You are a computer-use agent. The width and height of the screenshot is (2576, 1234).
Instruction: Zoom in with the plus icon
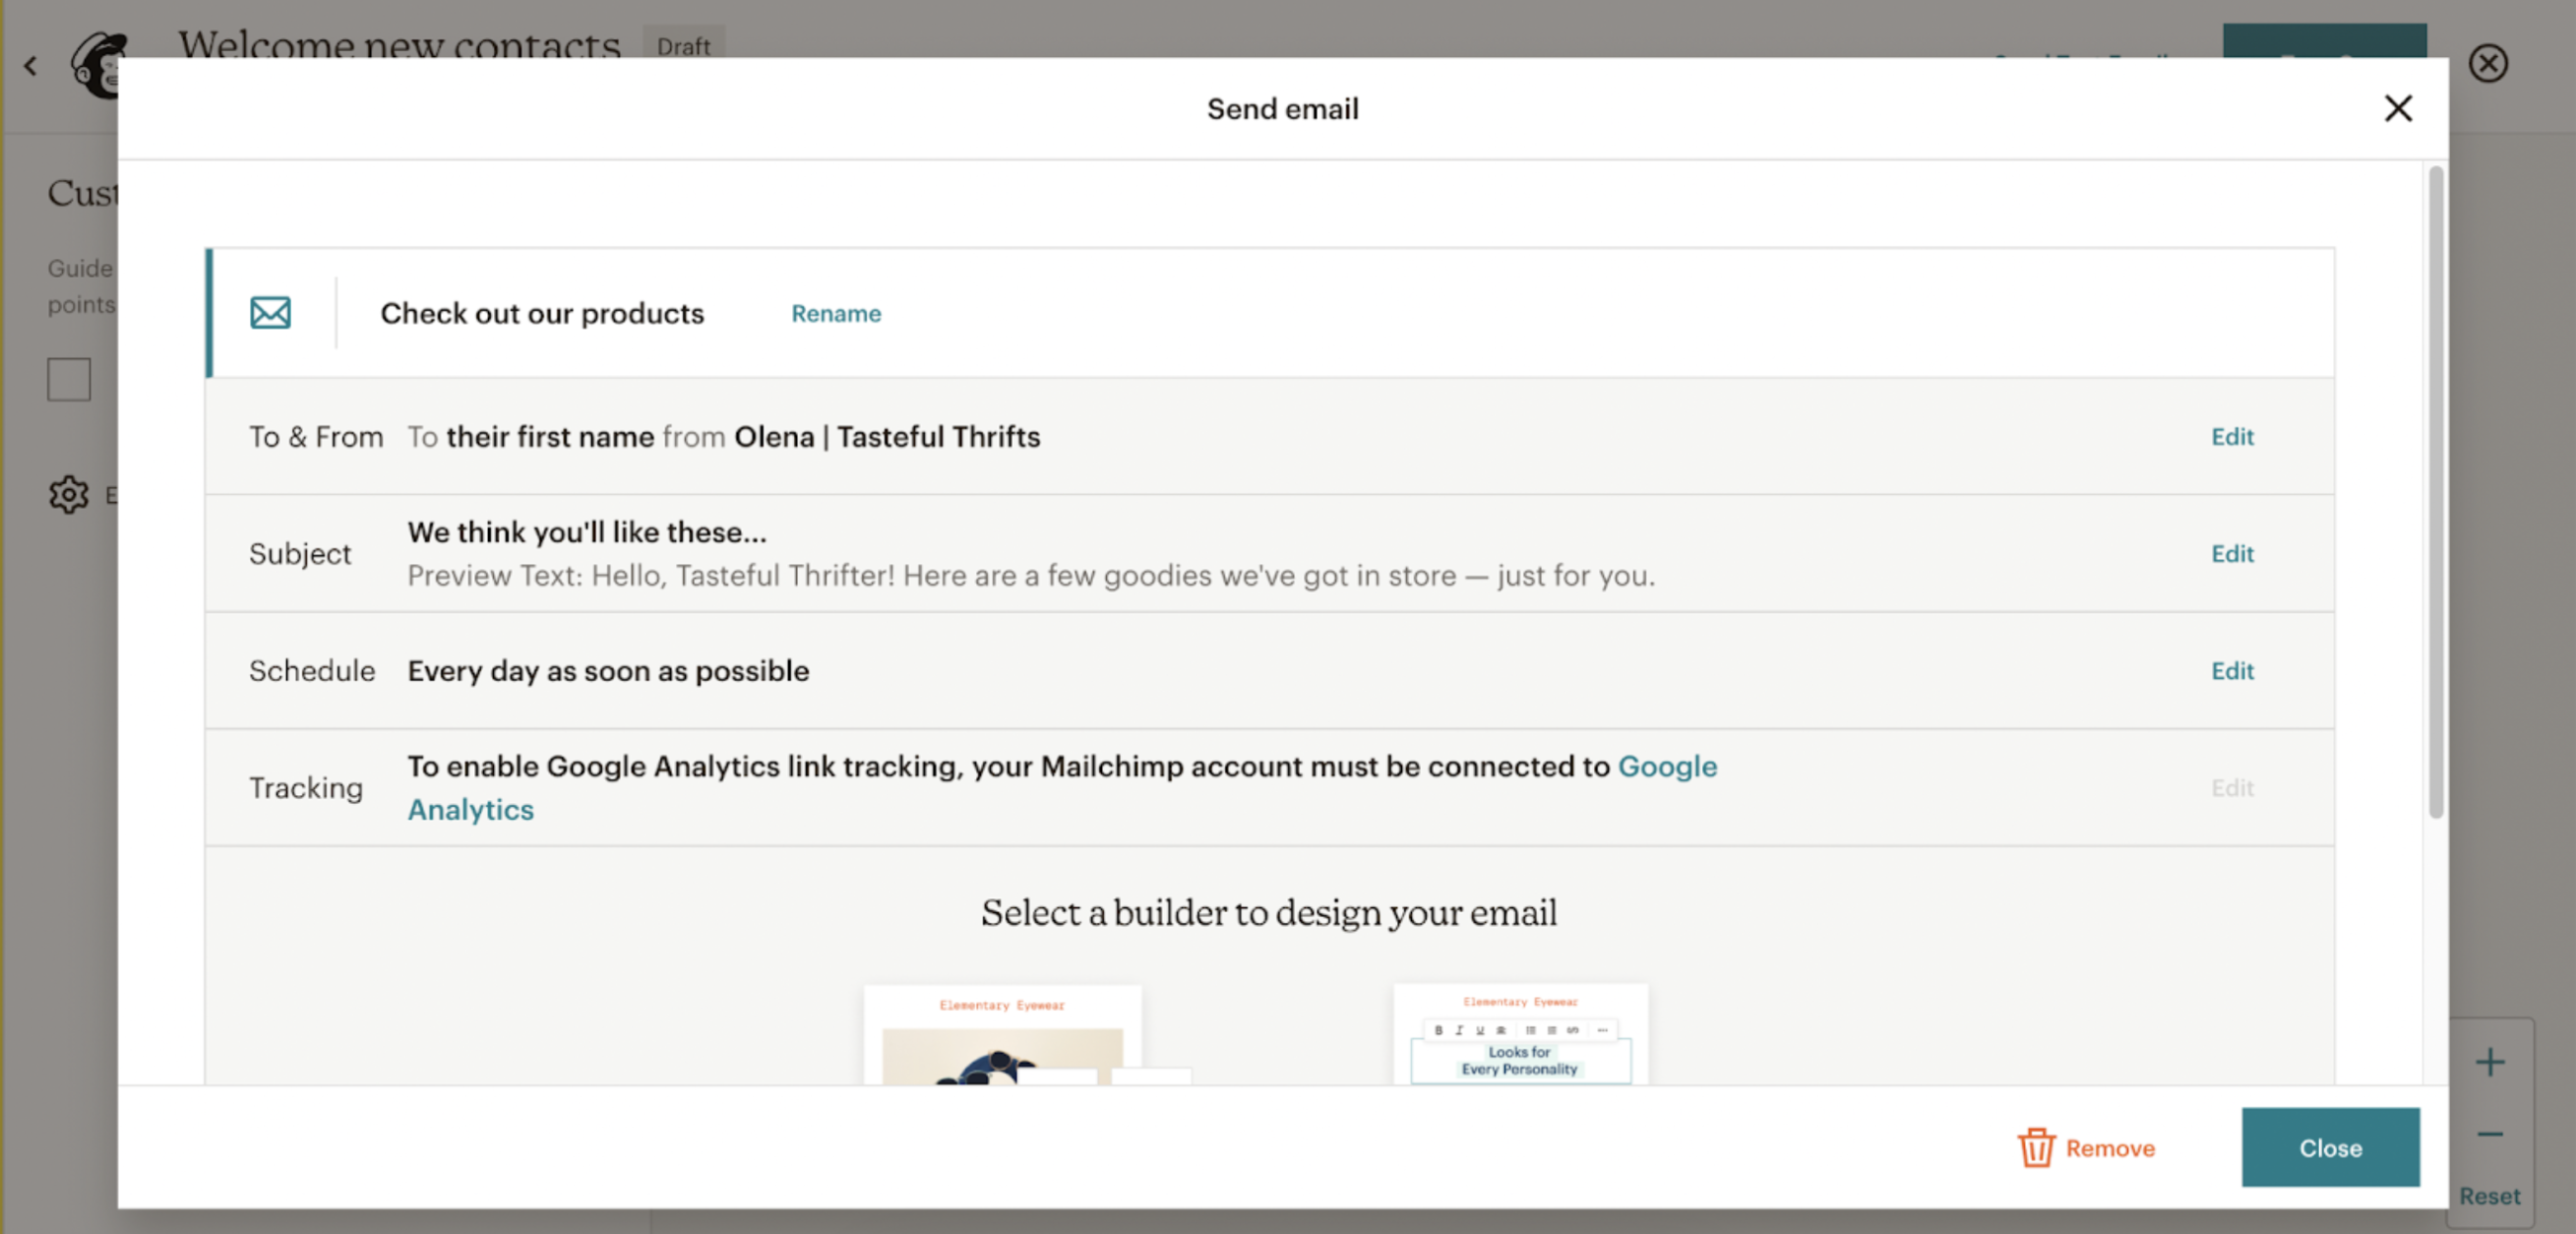pos(2490,1061)
